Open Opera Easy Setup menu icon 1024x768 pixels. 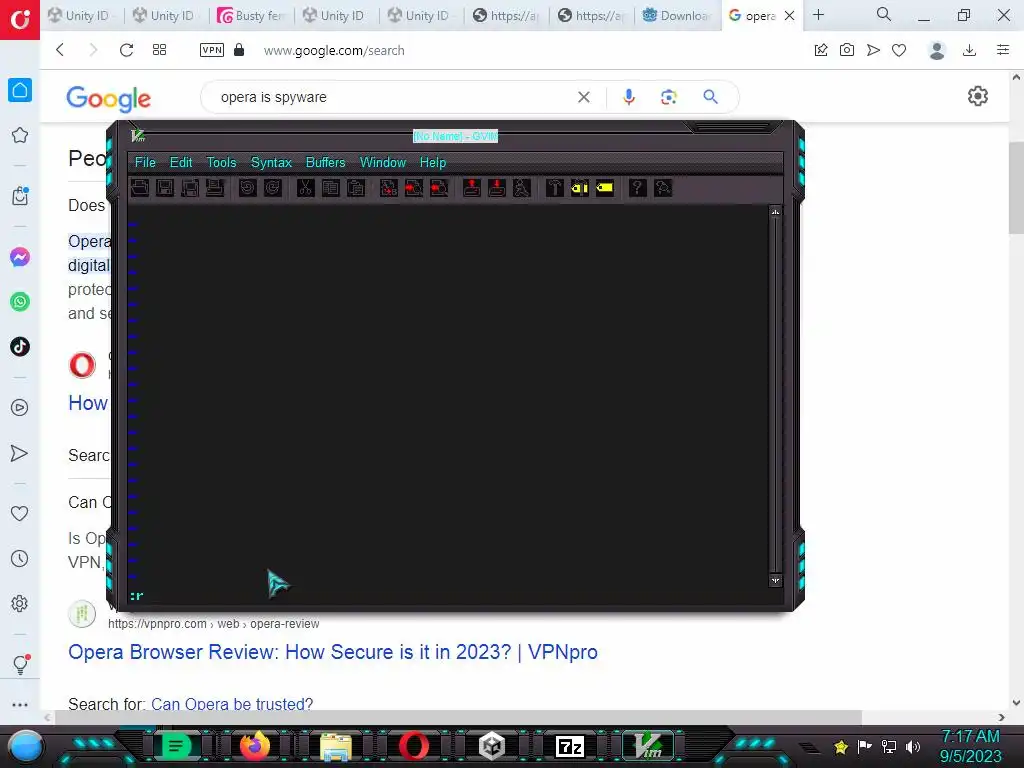tap(1003, 50)
